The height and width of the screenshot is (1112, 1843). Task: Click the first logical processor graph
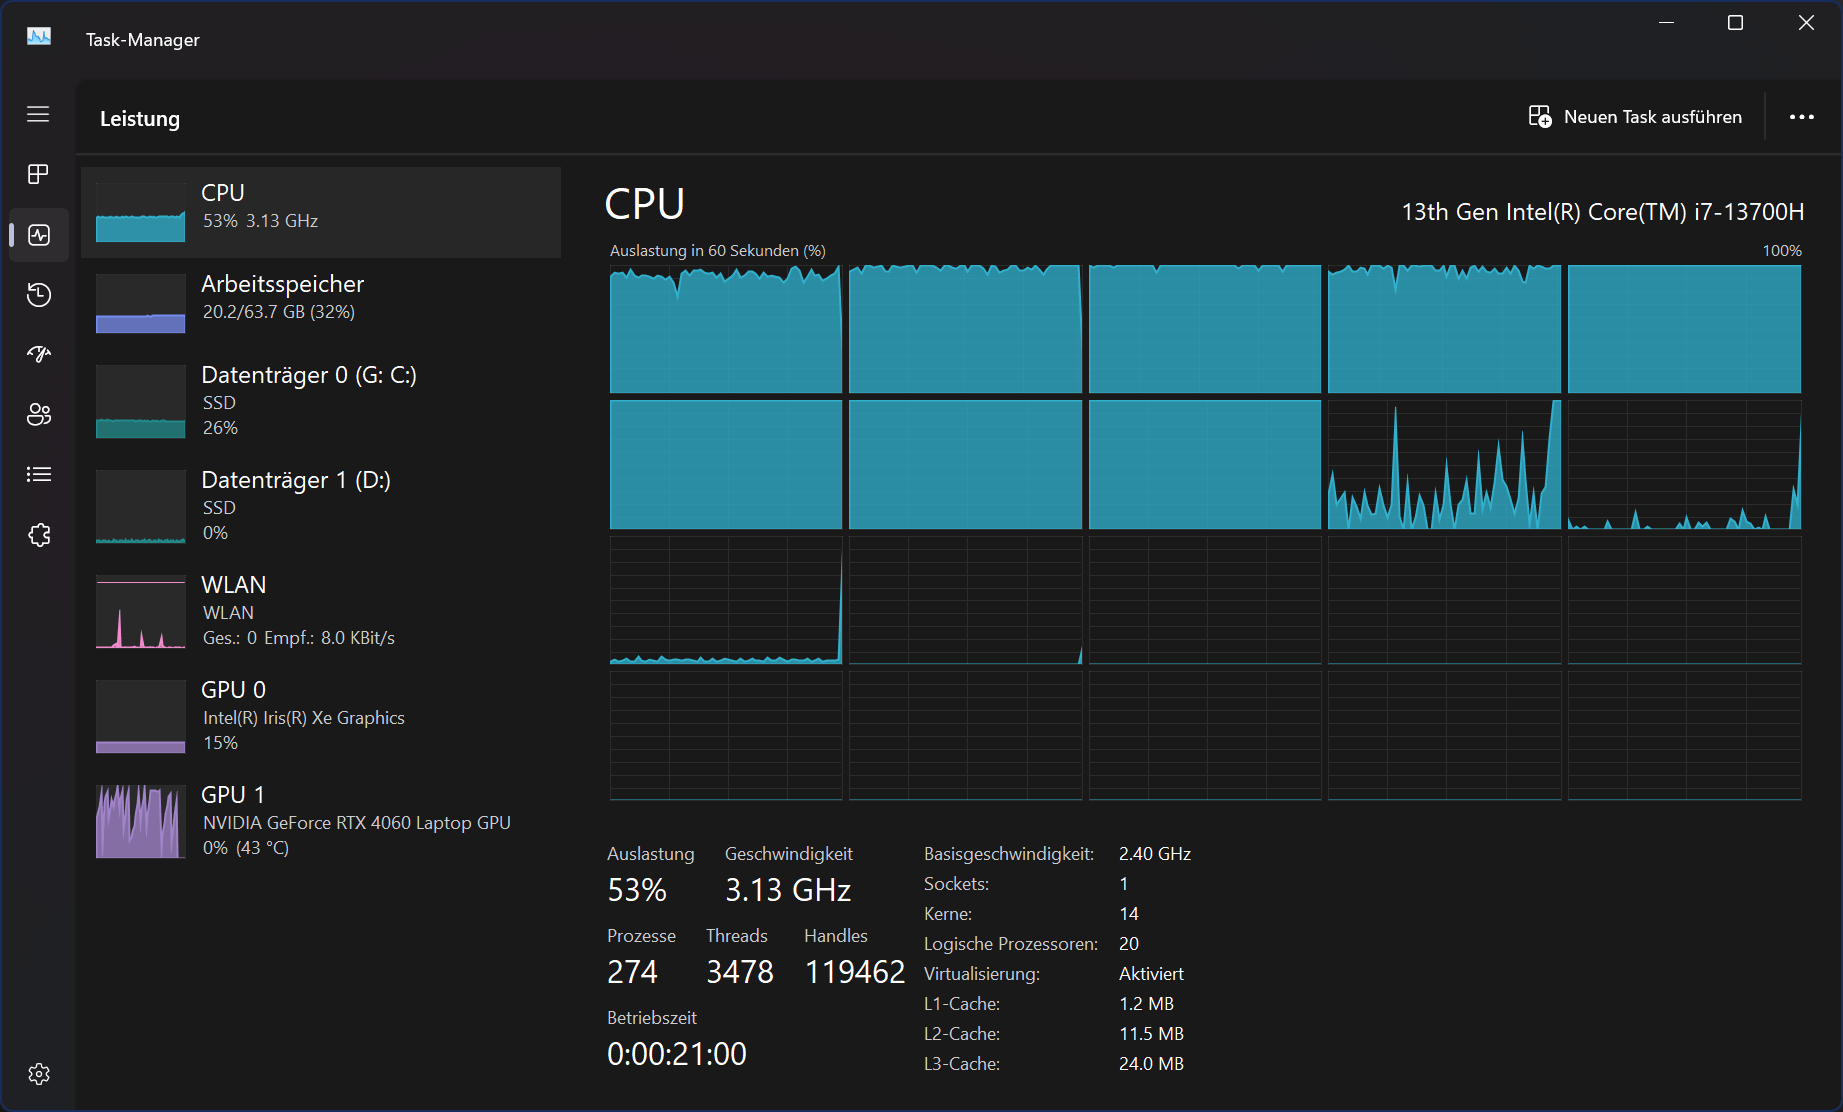[725, 329]
